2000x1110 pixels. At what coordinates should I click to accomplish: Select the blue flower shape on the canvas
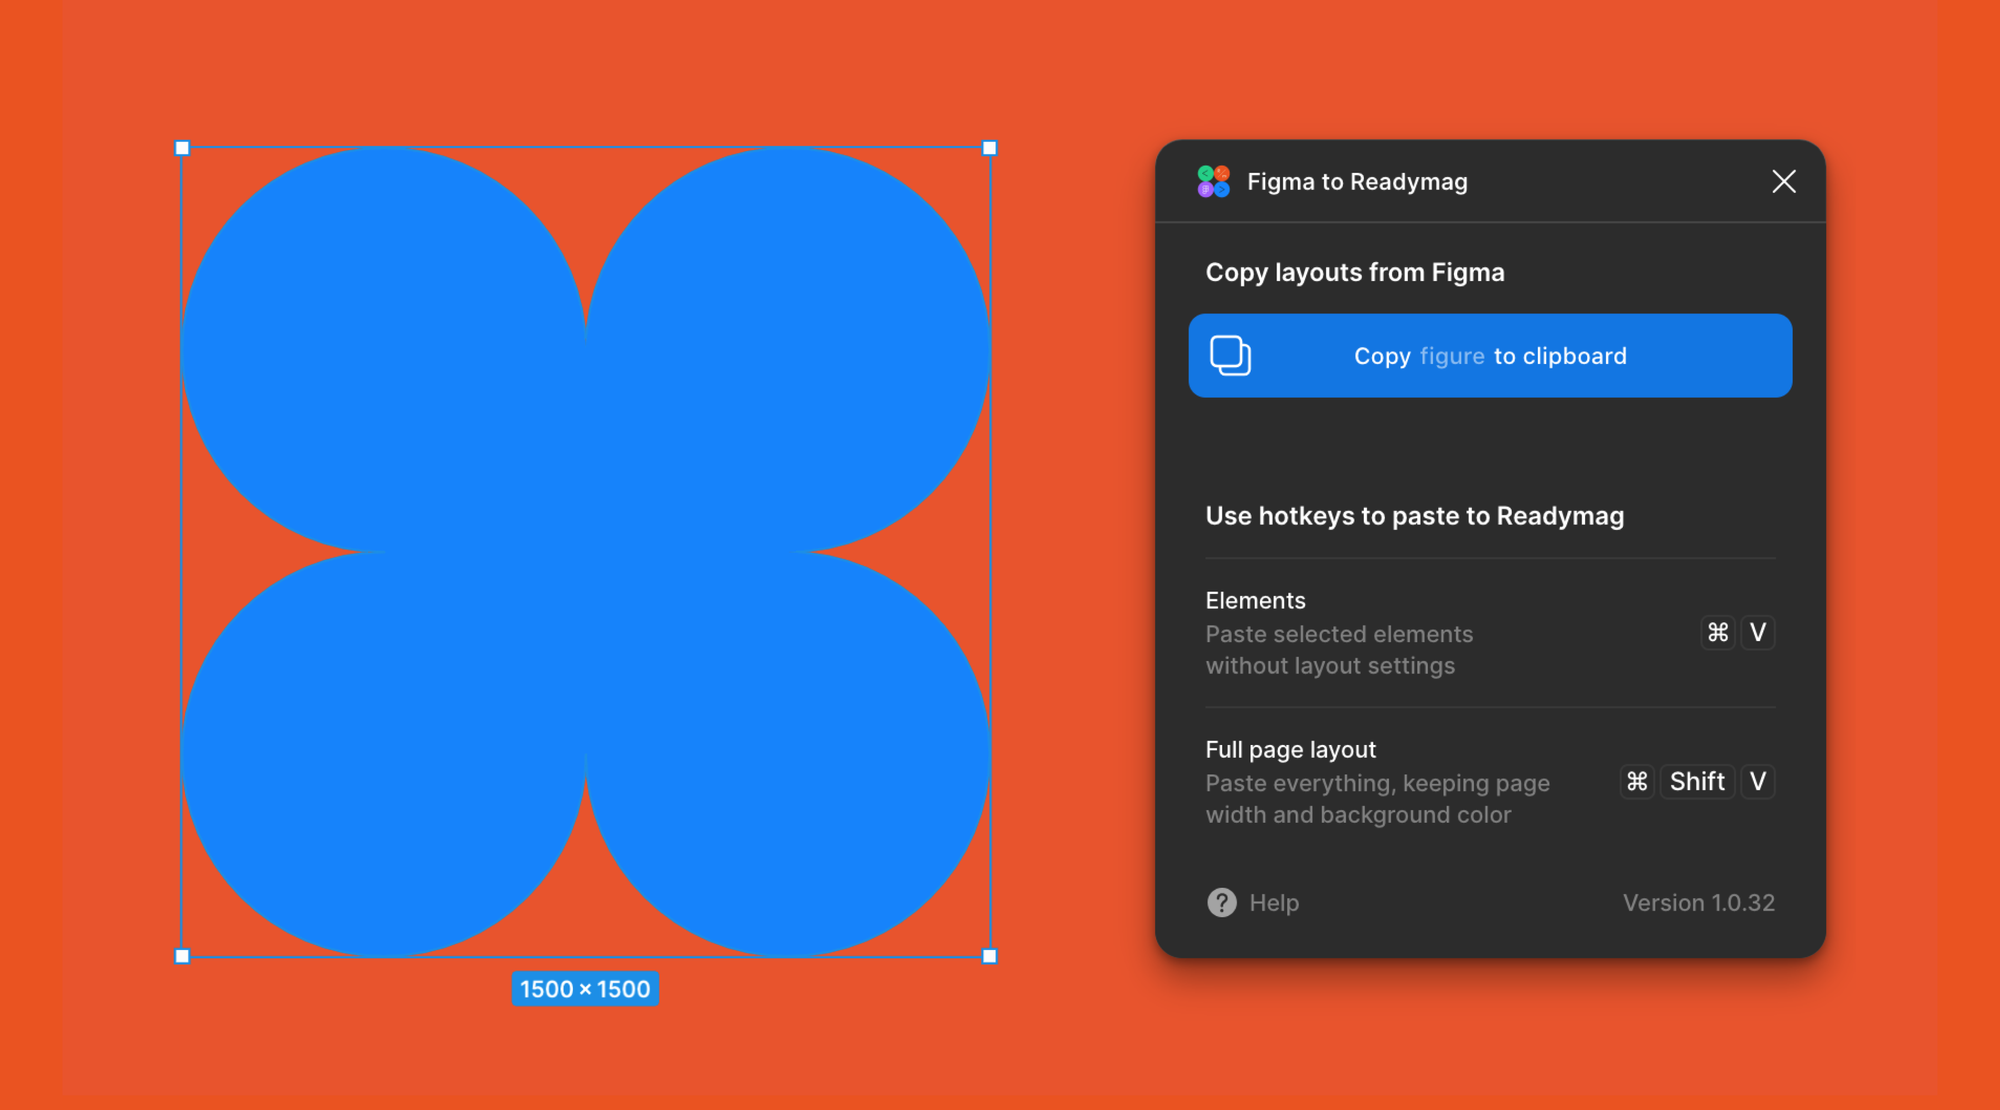point(585,550)
